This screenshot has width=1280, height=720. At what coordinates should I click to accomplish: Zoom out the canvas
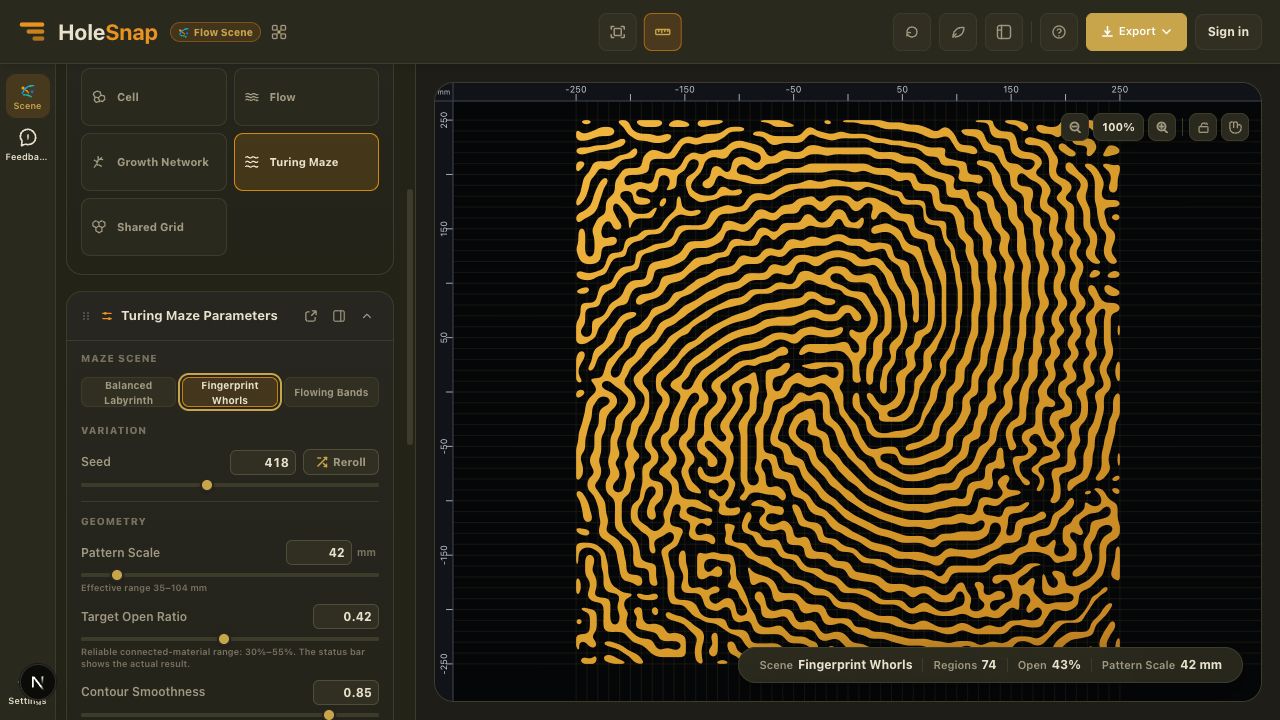(1075, 127)
